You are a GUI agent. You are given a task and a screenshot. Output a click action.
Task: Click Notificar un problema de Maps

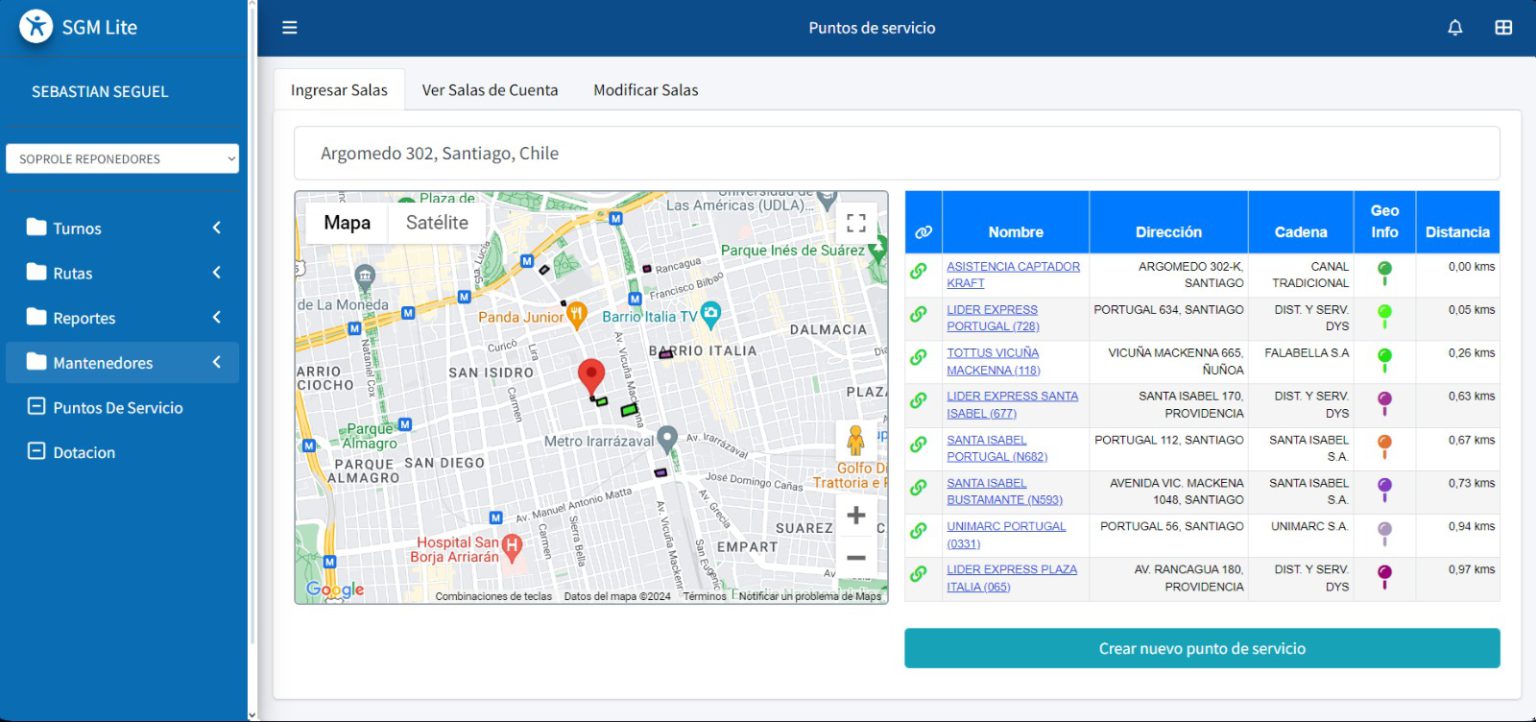[810, 596]
